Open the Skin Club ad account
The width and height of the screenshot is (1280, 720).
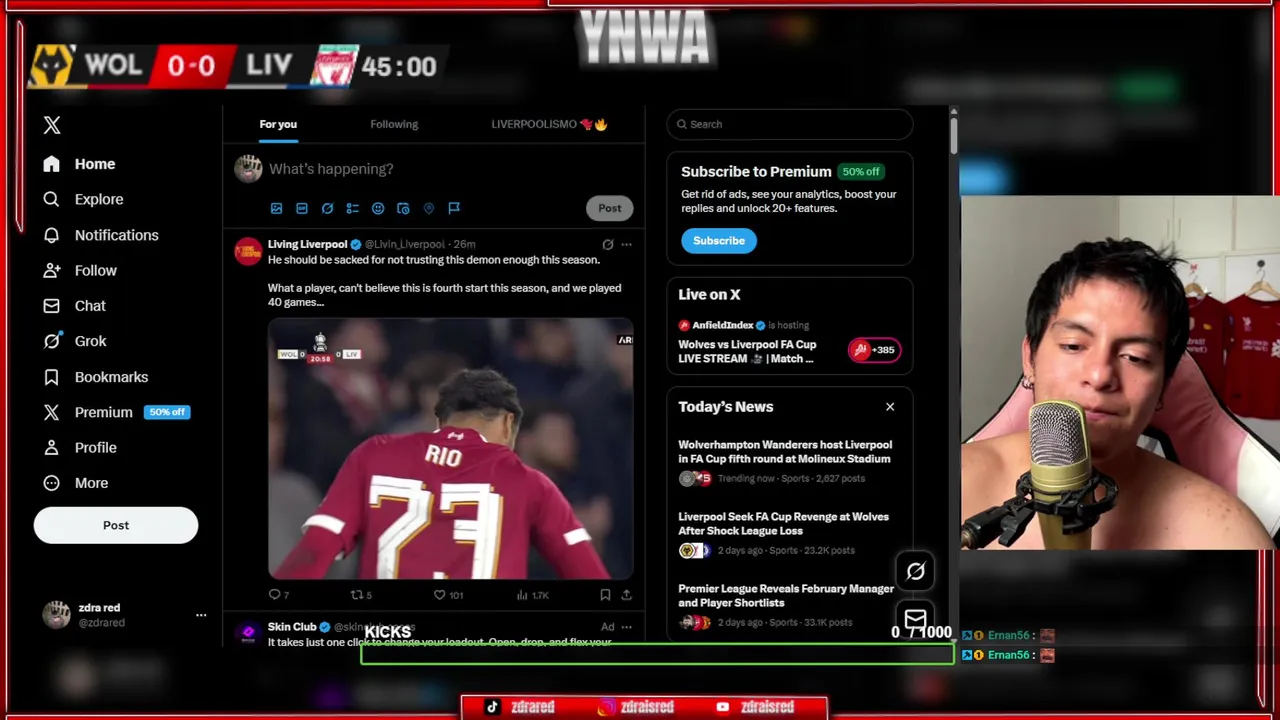coord(292,627)
